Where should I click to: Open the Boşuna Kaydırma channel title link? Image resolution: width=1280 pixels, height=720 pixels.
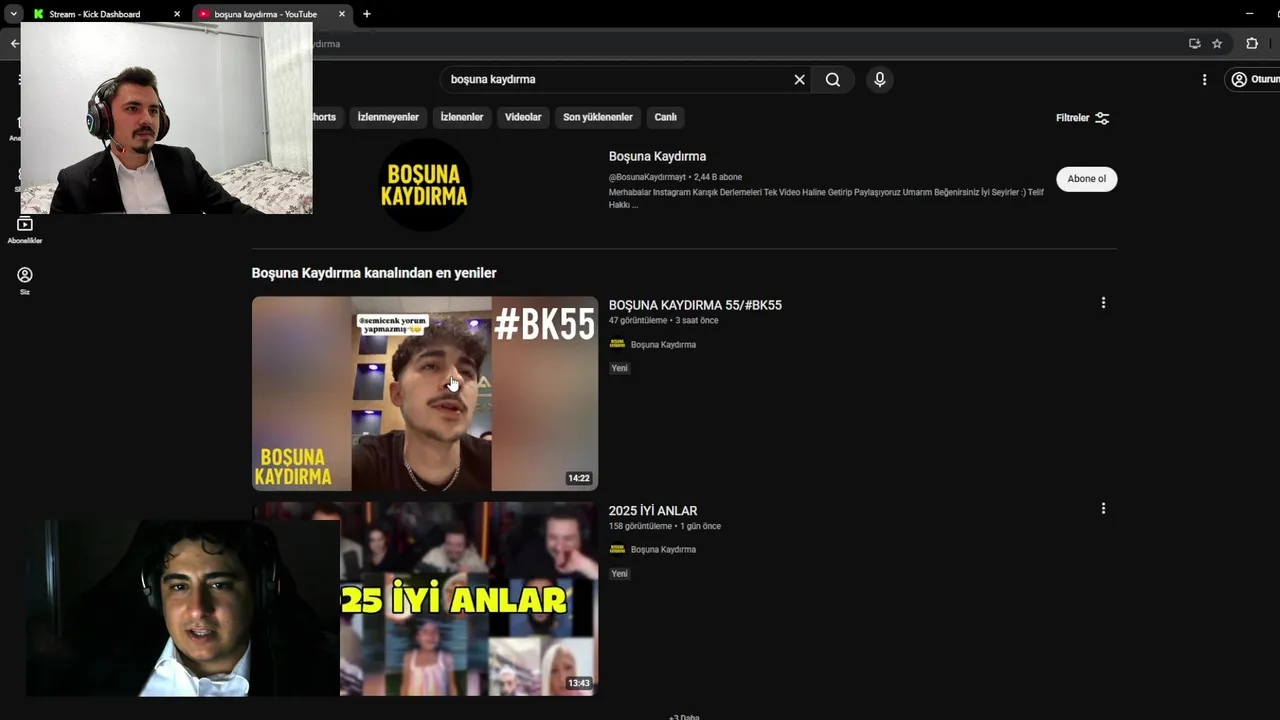pyautogui.click(x=657, y=156)
